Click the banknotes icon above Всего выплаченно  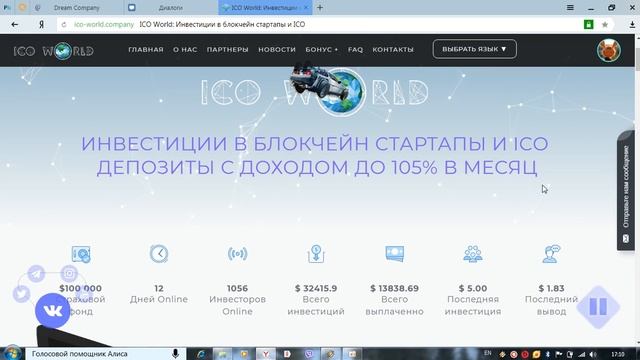click(x=394, y=253)
